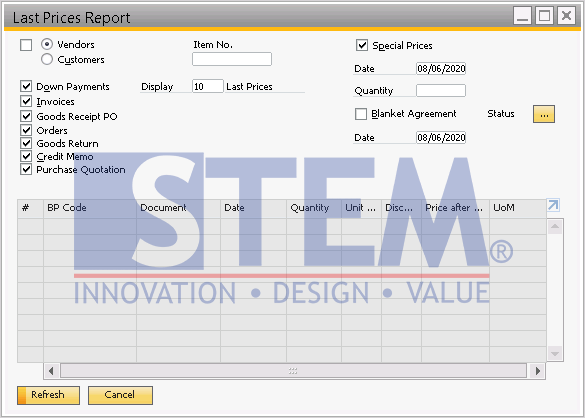Screen dimensions: 585x418
Task: Click the Date column header in table
Action: [253, 208]
